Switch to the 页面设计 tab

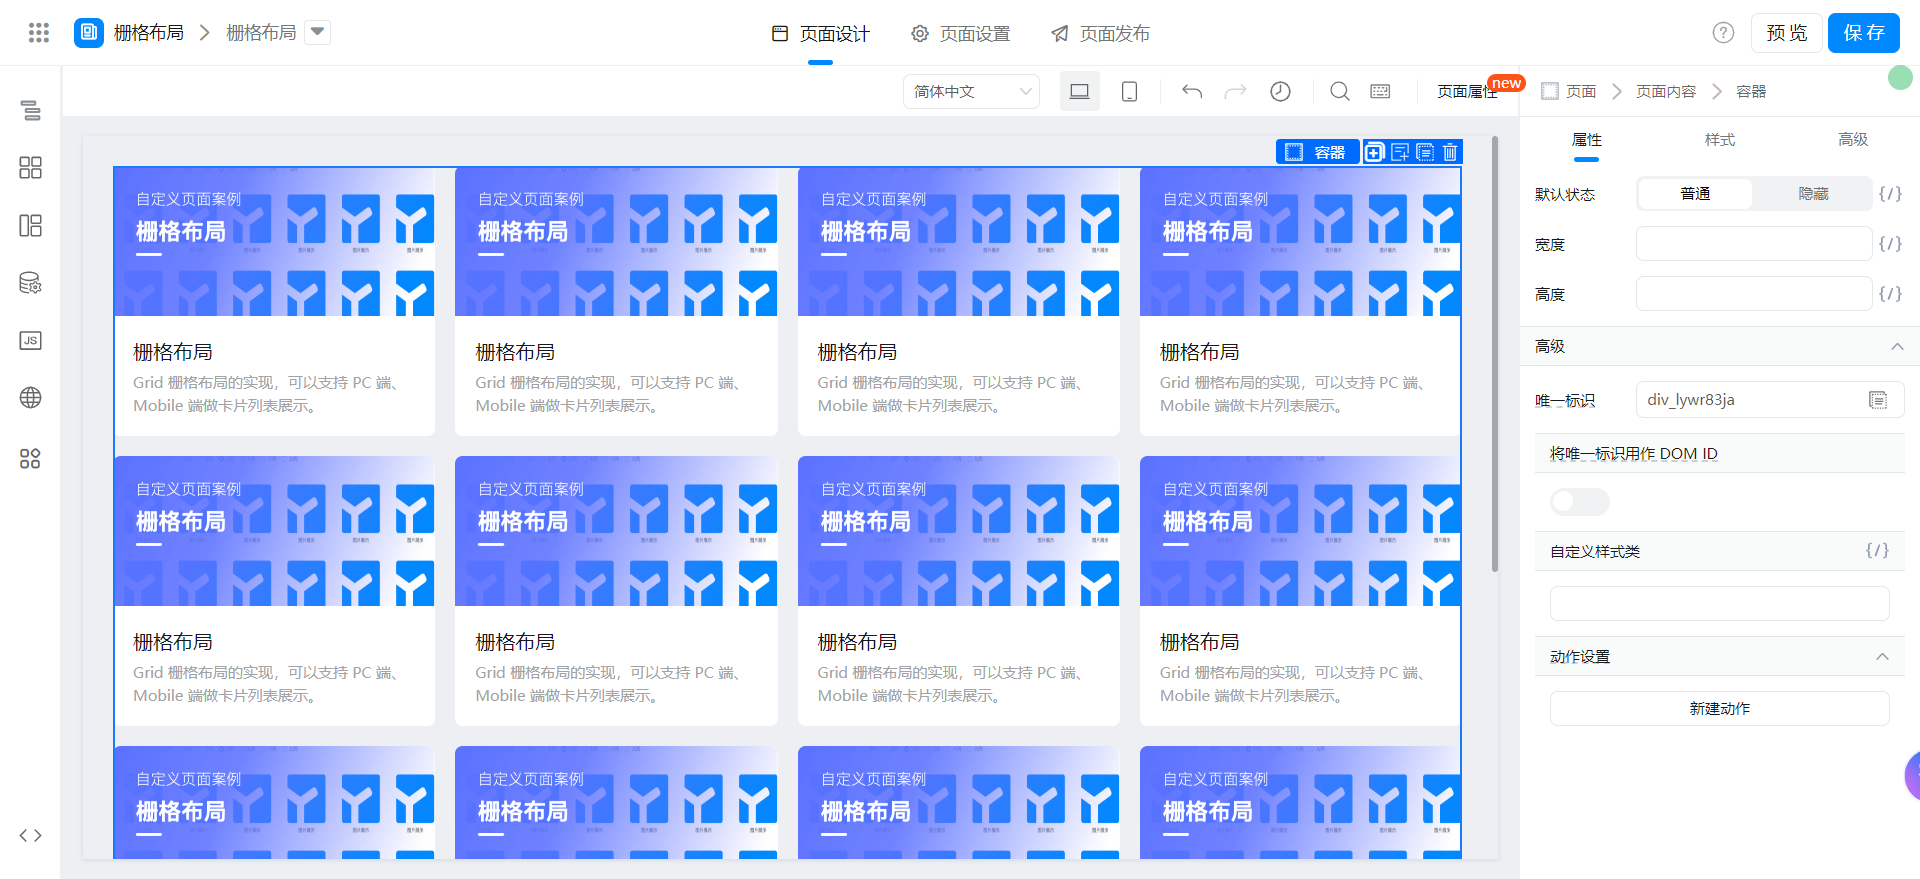pyautogui.click(x=821, y=34)
